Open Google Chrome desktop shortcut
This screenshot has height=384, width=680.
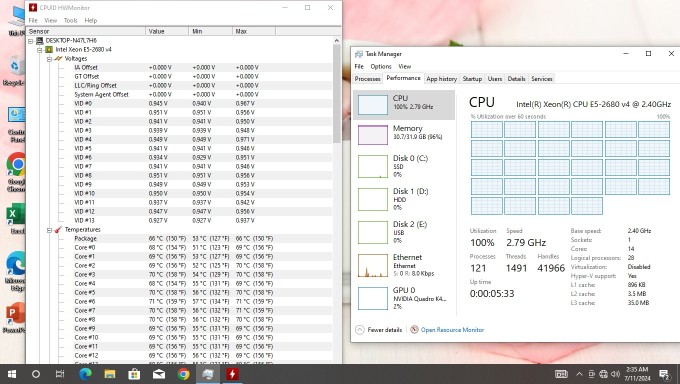click(x=16, y=172)
